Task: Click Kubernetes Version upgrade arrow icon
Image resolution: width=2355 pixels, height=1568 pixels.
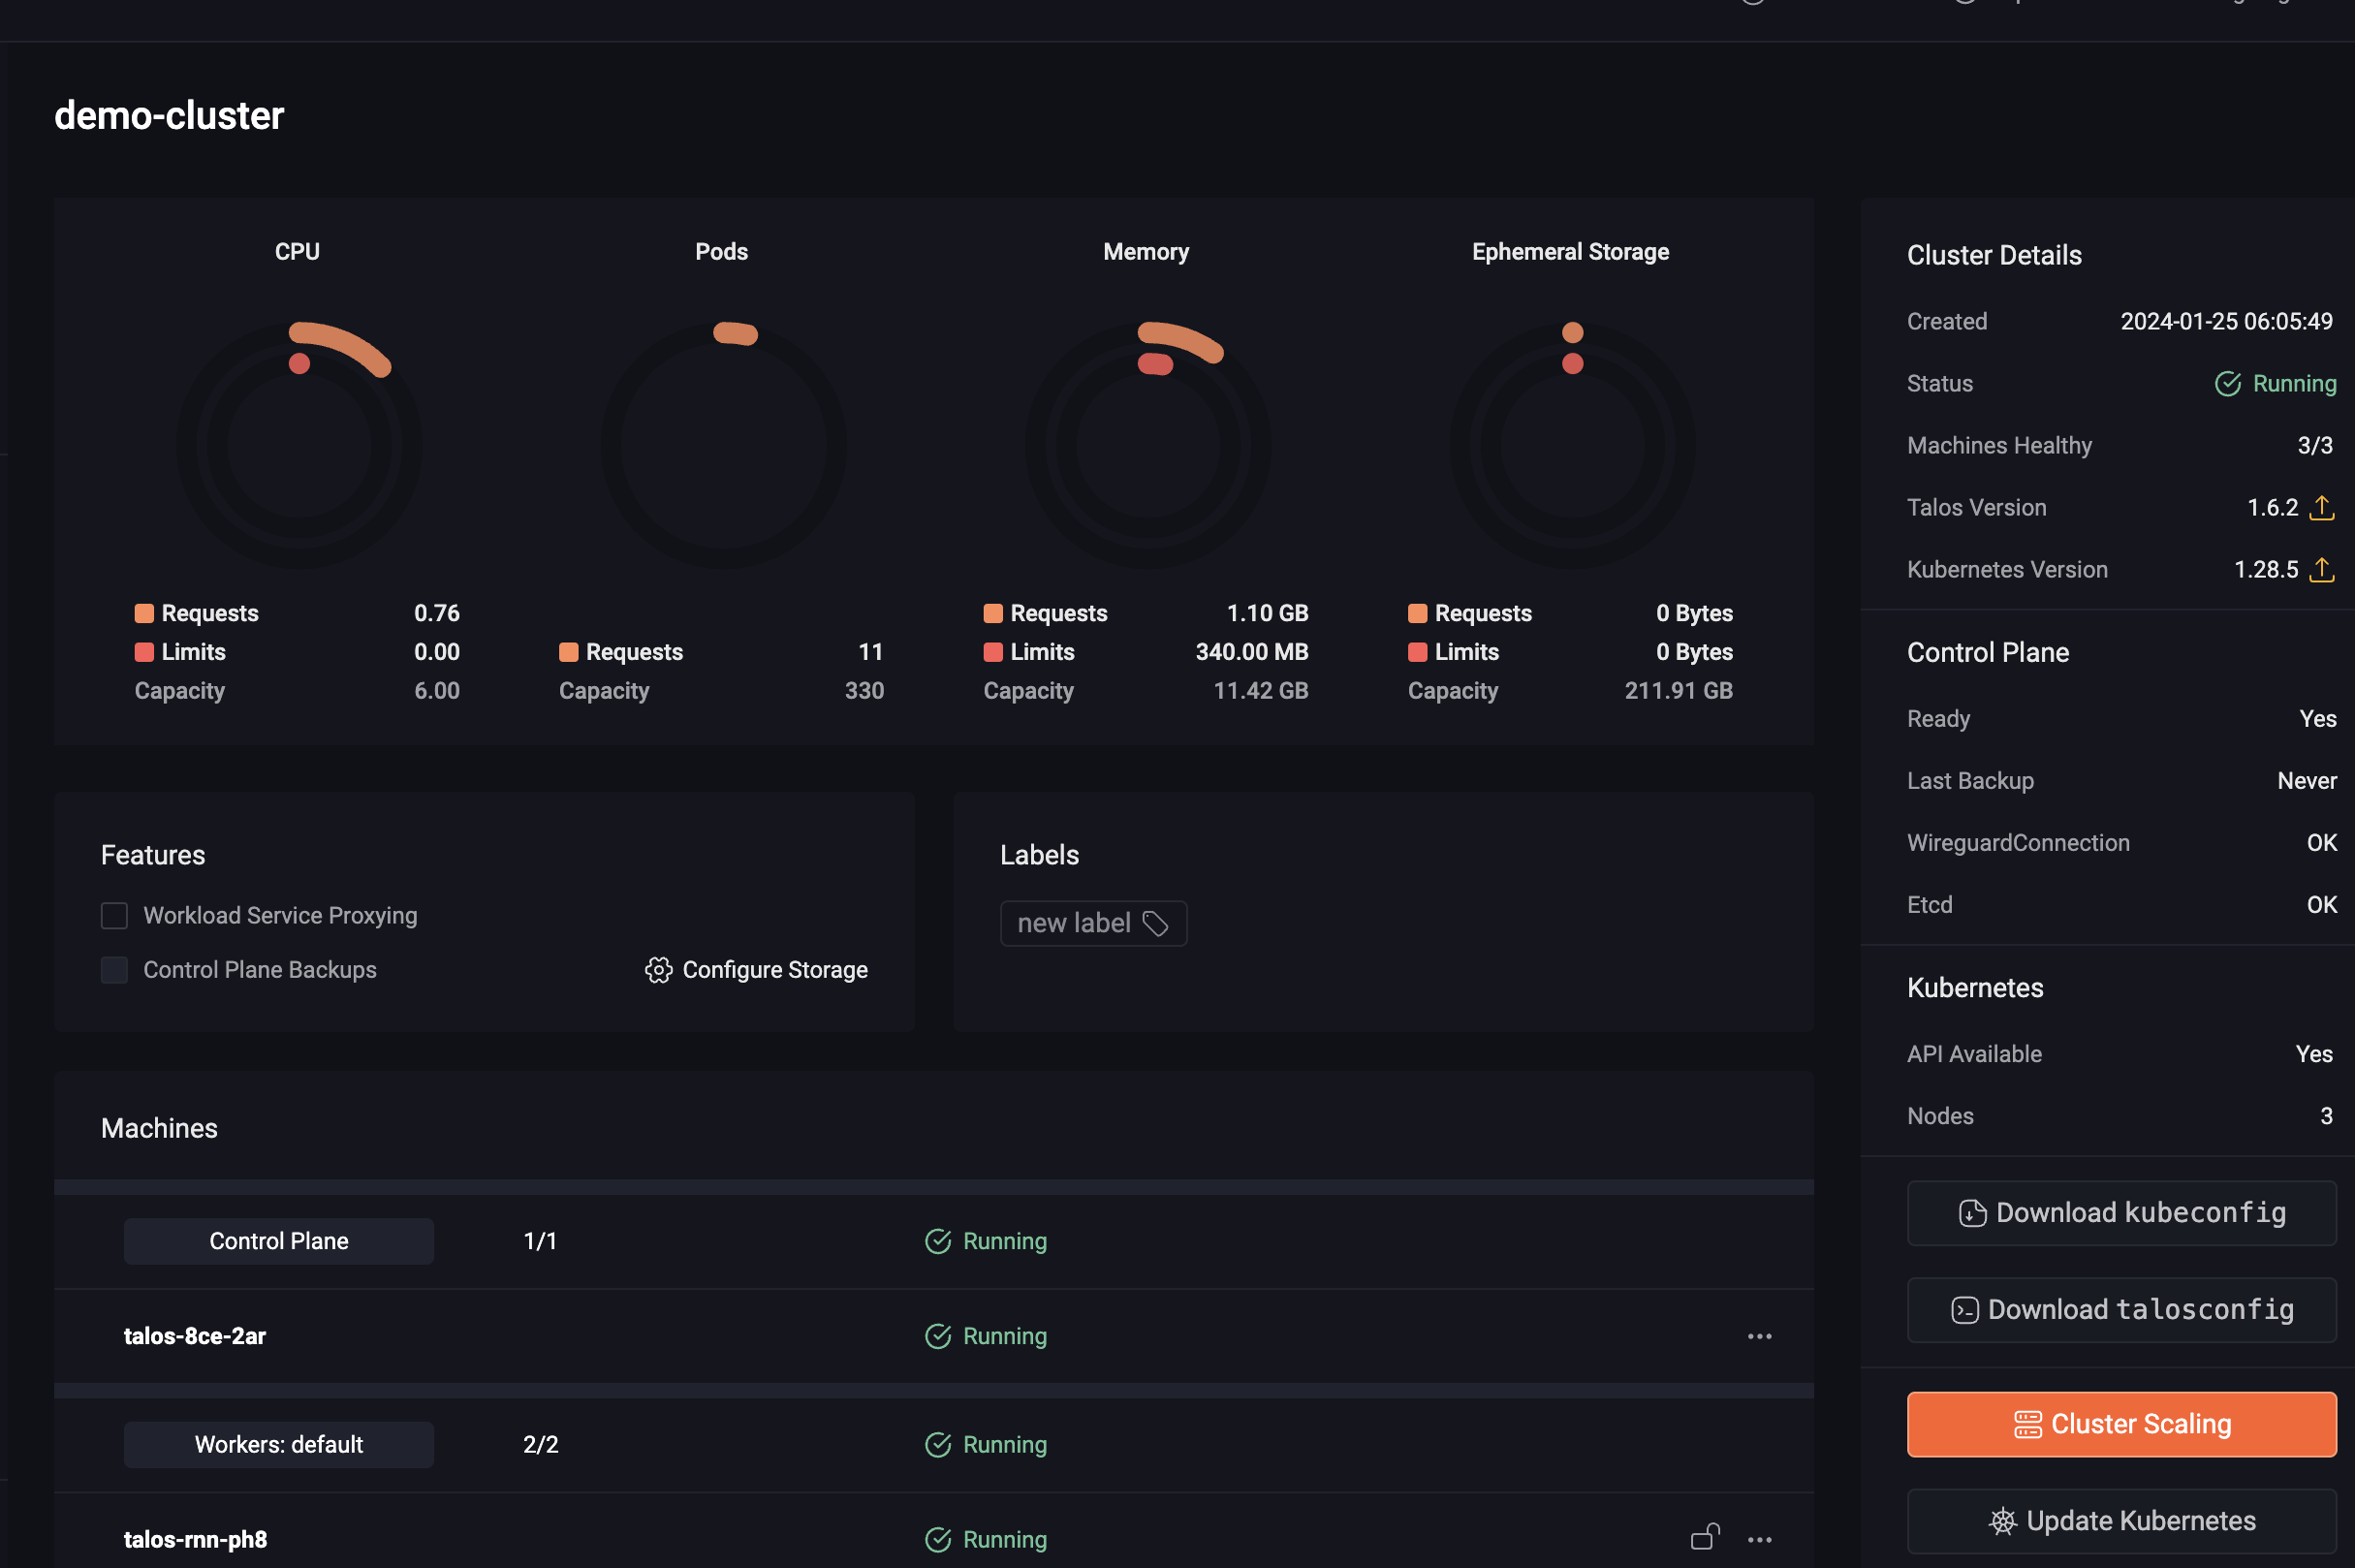Action: (2321, 570)
